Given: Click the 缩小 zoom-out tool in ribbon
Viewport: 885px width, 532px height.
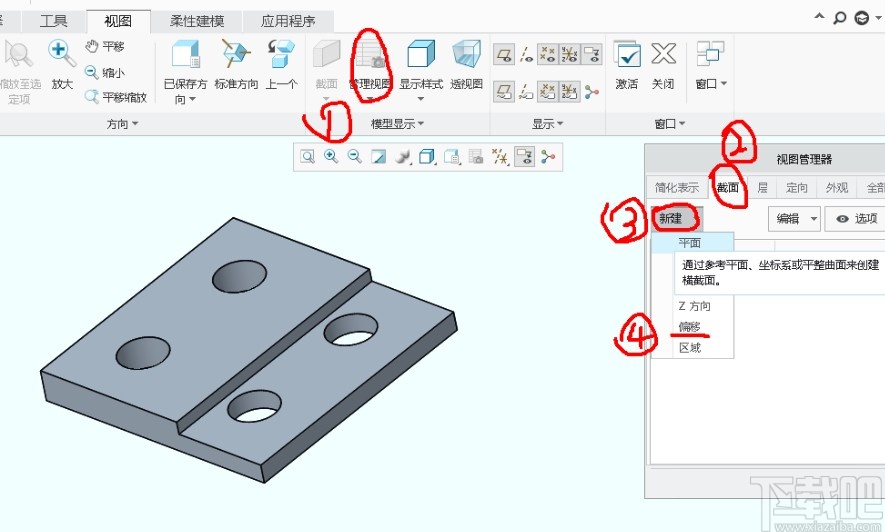Looking at the screenshot, I should tap(104, 72).
